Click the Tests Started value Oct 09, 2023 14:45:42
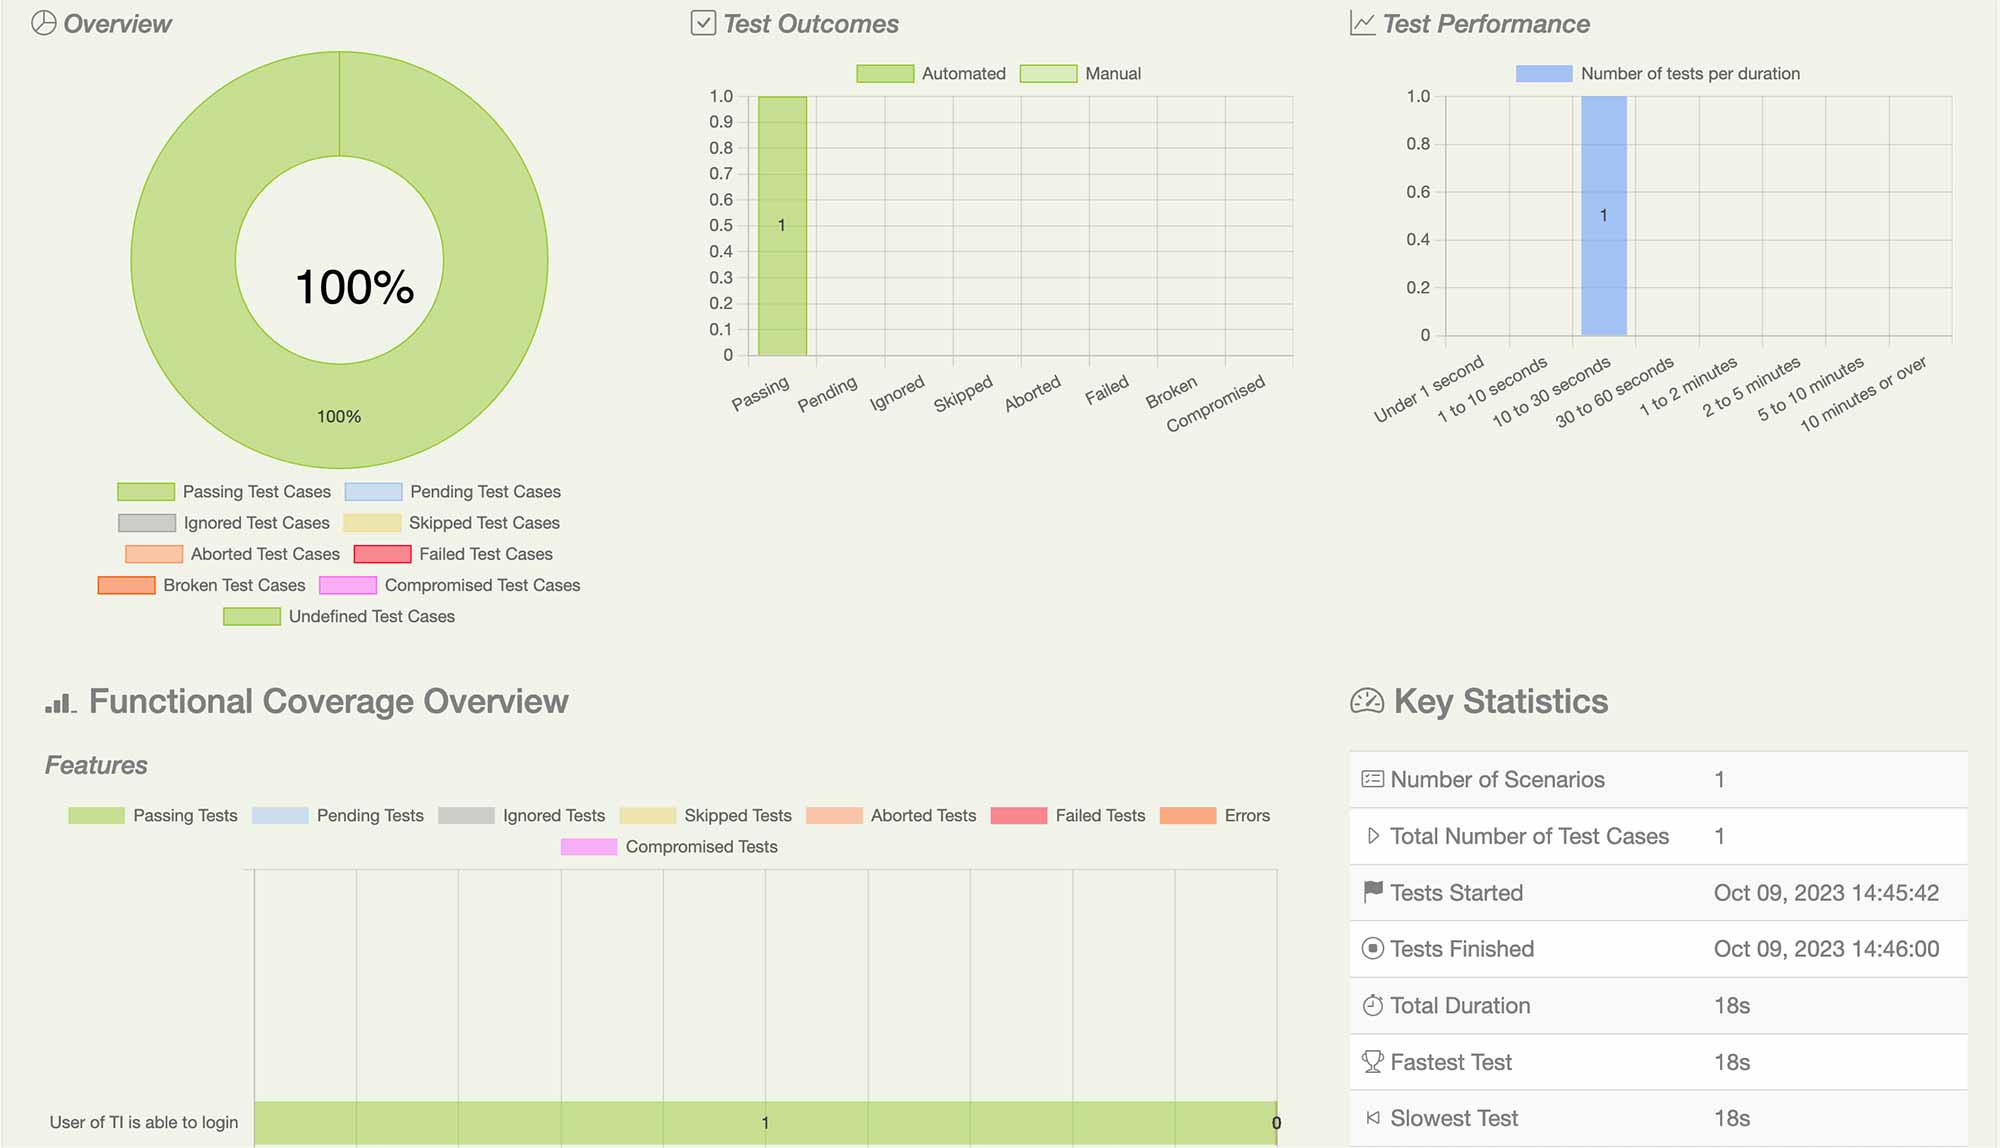Viewport: 2000px width, 1148px height. (1826, 893)
